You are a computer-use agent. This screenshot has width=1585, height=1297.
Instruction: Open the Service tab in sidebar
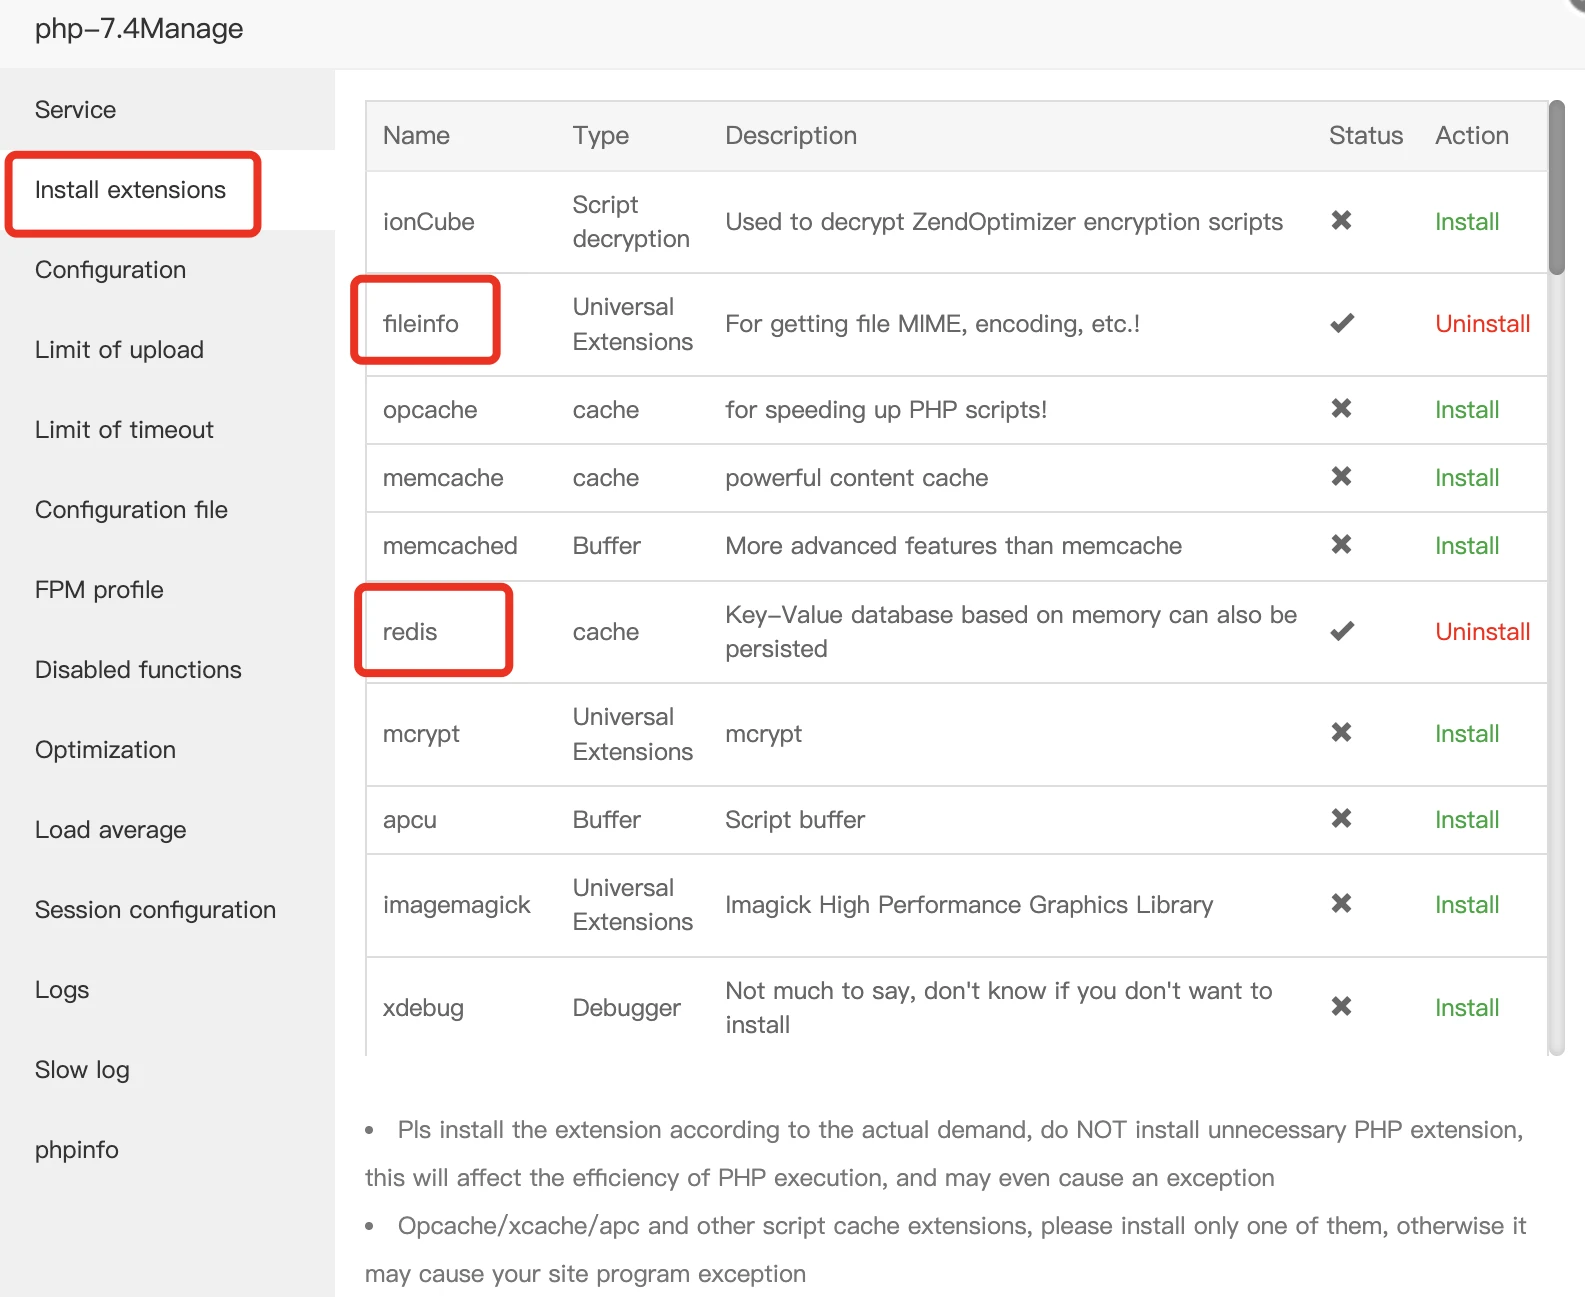(x=75, y=110)
